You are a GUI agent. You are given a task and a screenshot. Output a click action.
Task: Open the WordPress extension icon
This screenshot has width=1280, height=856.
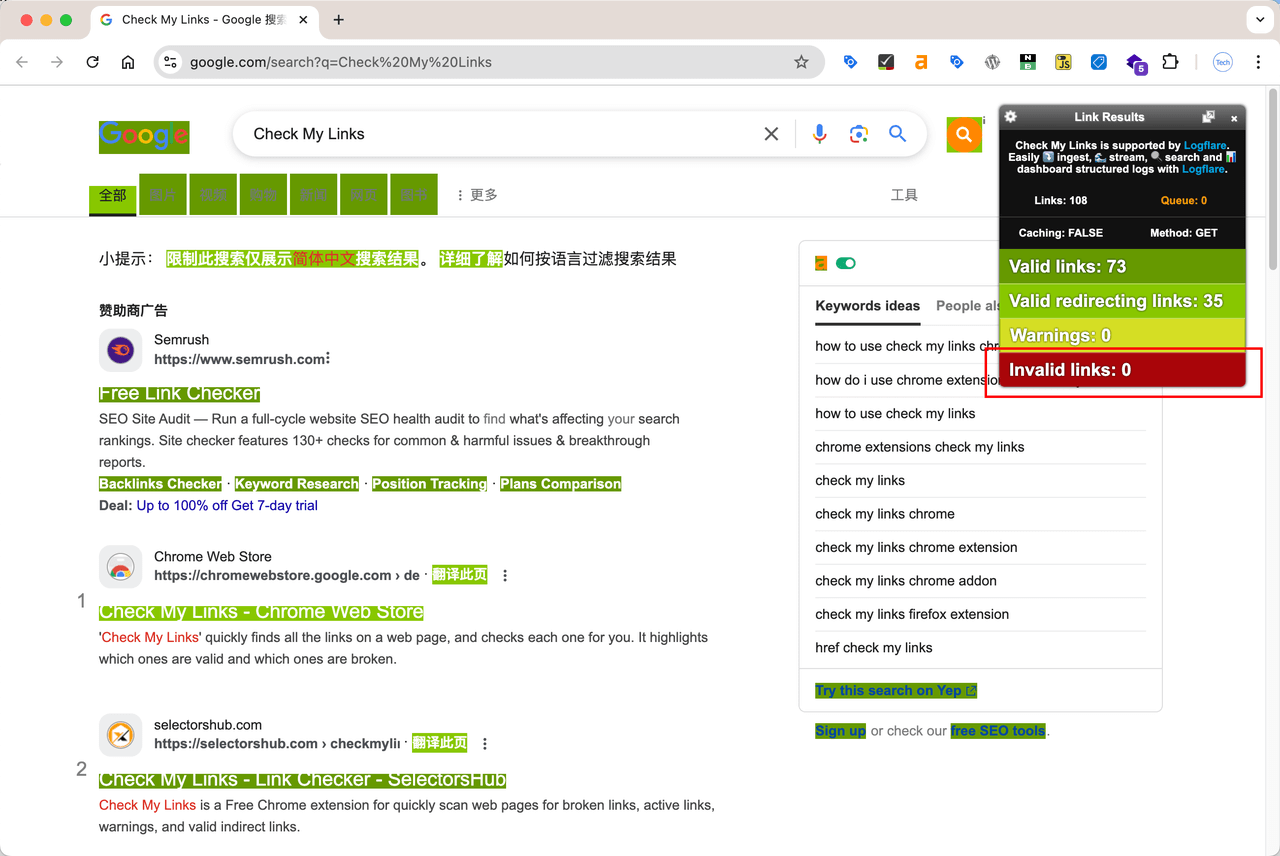(x=992, y=62)
